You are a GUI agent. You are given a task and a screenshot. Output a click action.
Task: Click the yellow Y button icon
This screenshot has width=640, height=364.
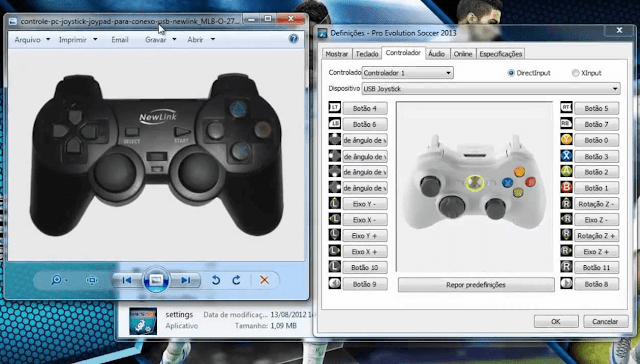pyautogui.click(x=566, y=140)
